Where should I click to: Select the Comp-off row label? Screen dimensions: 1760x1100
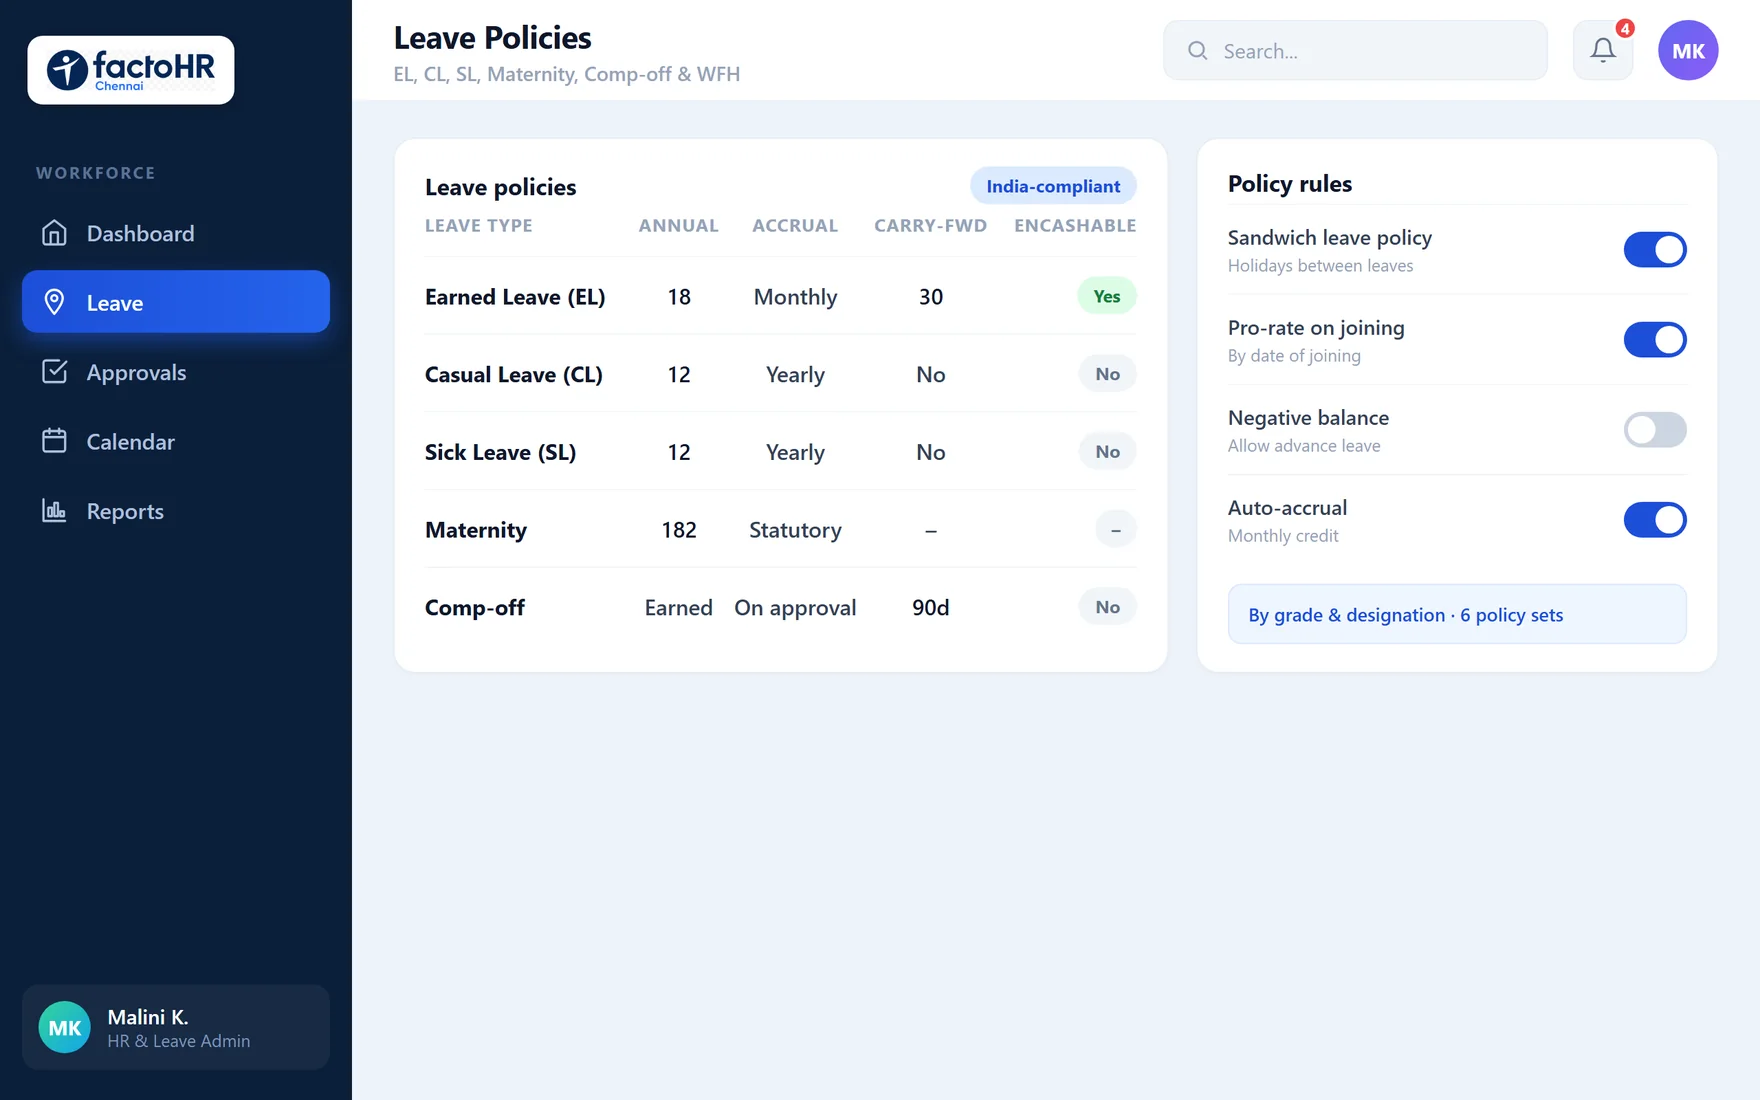pos(475,608)
